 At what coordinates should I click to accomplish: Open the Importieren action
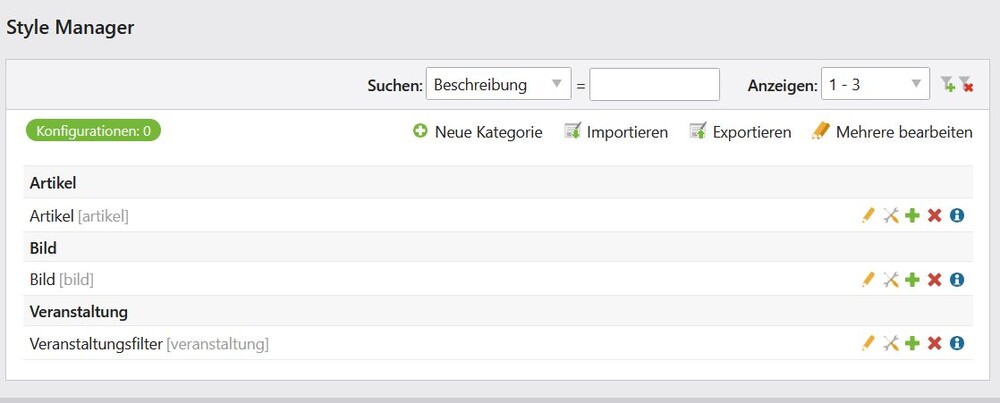[616, 131]
